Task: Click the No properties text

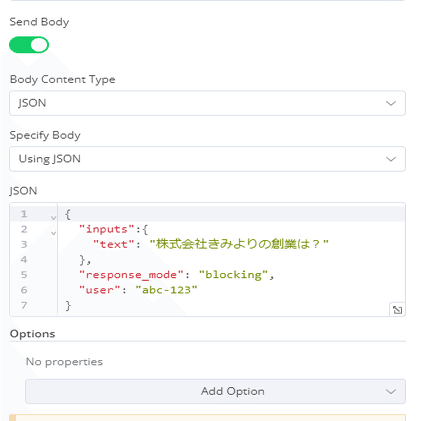Action: (64, 362)
